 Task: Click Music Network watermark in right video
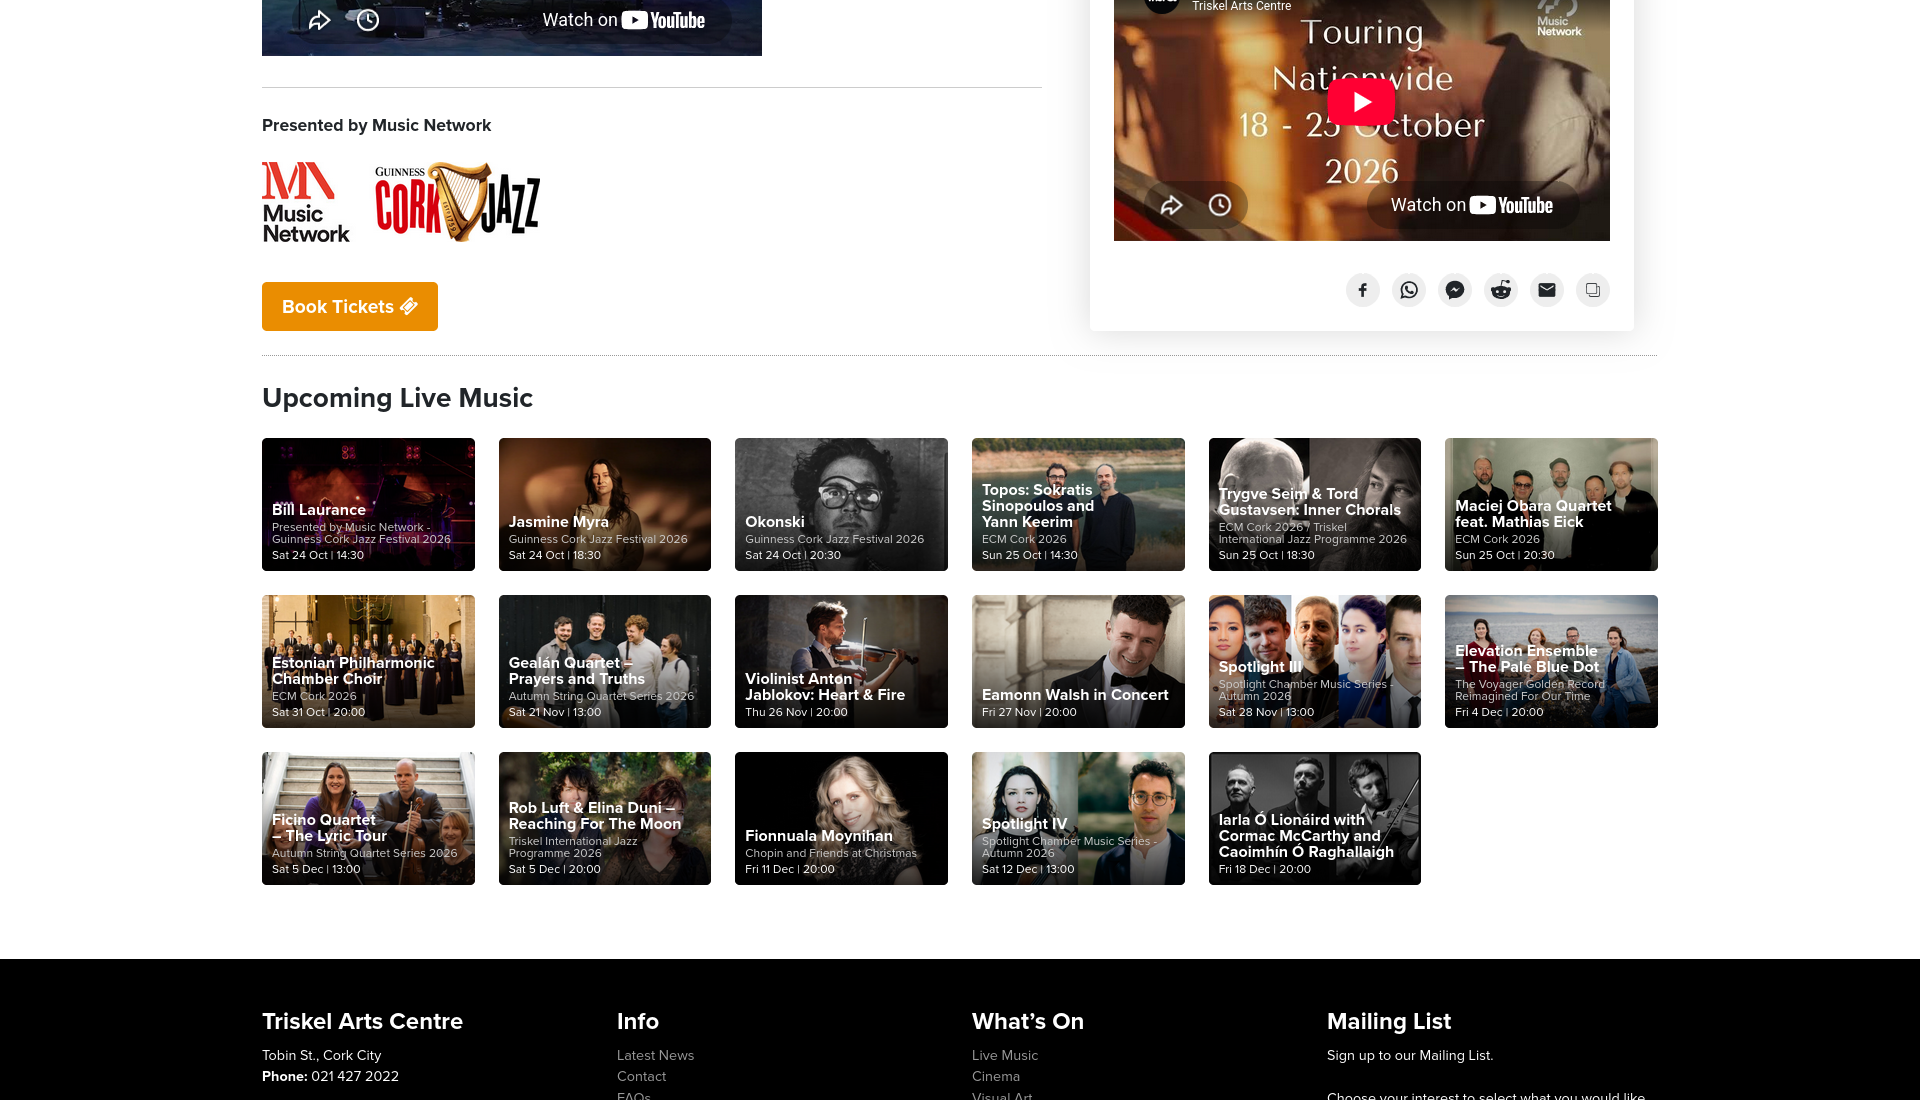point(1559,19)
